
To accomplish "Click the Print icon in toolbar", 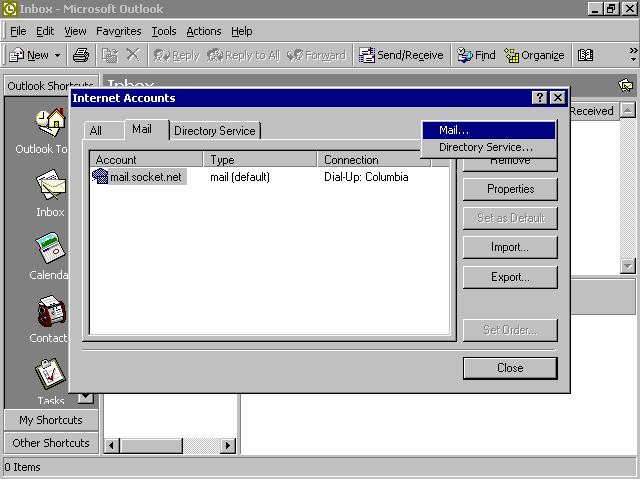I will pyautogui.click(x=81, y=55).
